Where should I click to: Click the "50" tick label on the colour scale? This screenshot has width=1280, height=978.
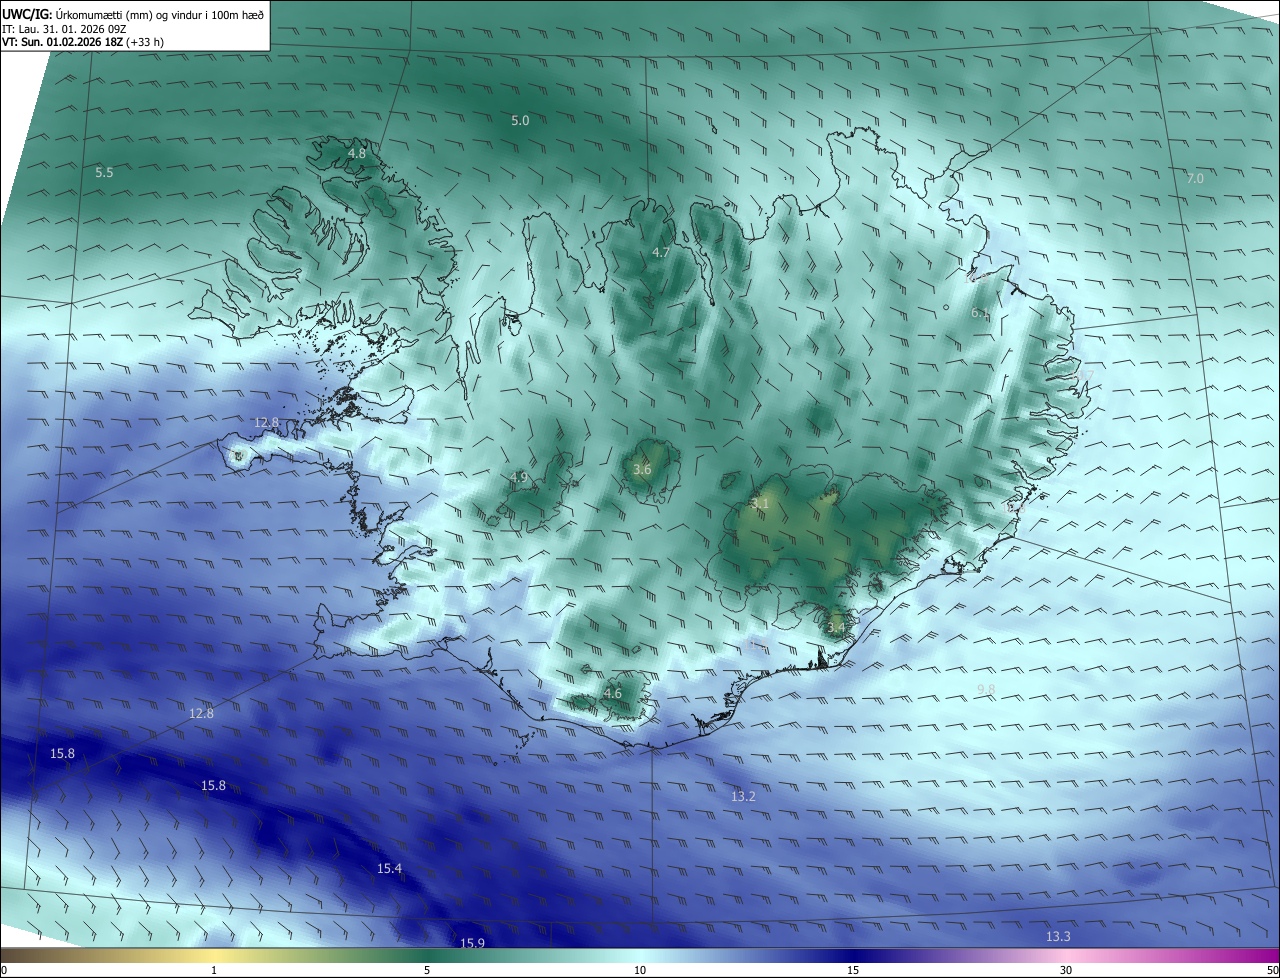(x=1272, y=970)
